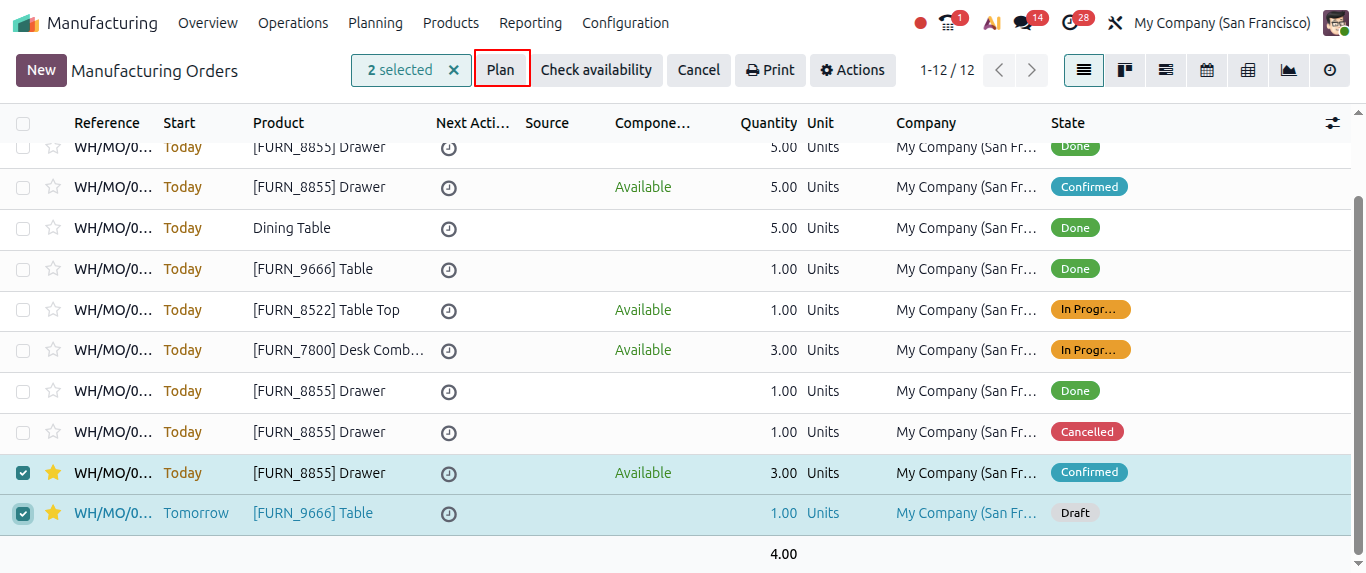The image size is (1366, 573).
Task: Select the Done Table 1.00 row checkbox
Action: click(x=23, y=270)
